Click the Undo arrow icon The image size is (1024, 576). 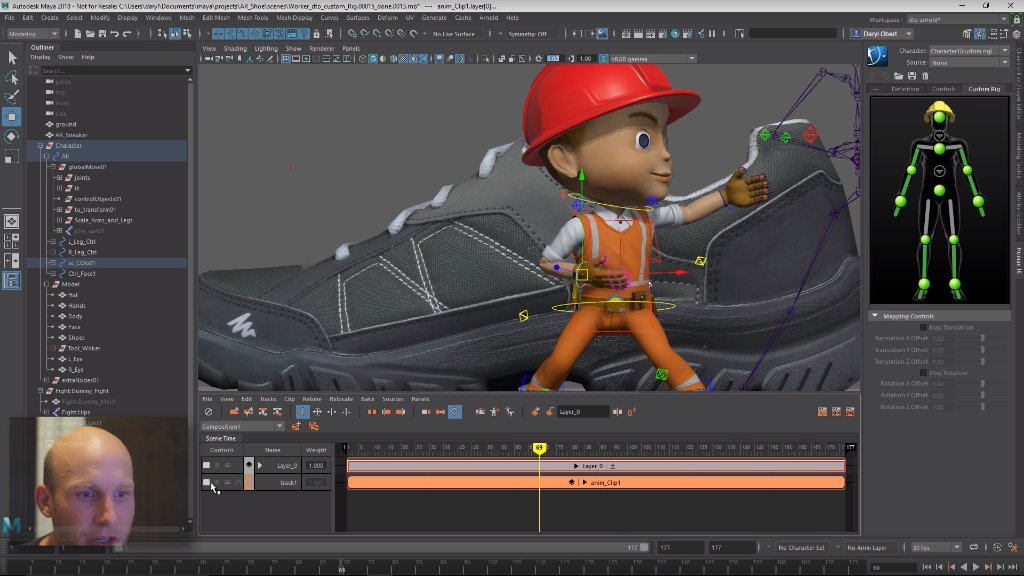point(114,33)
